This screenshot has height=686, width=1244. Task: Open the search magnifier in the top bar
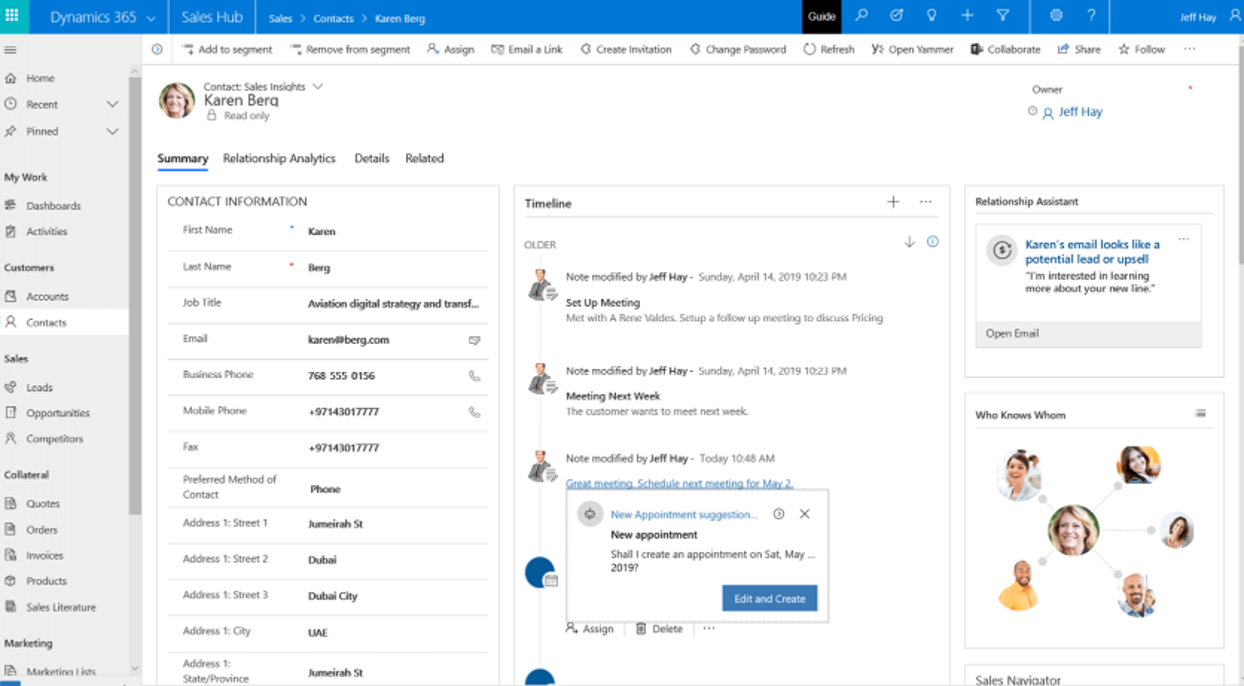[x=861, y=16]
